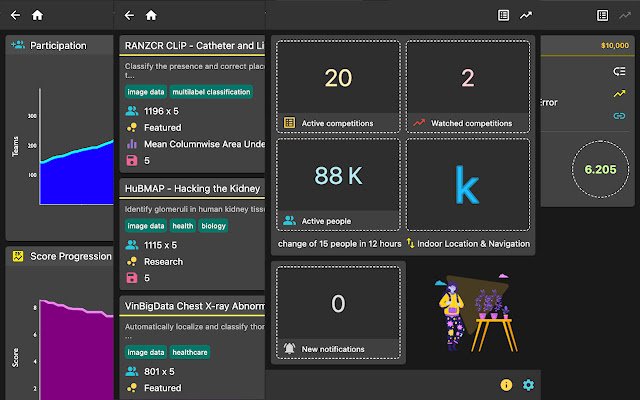Click the Featured label on the VinBigData card
Viewport: 640px width, 400px height.
[162, 388]
